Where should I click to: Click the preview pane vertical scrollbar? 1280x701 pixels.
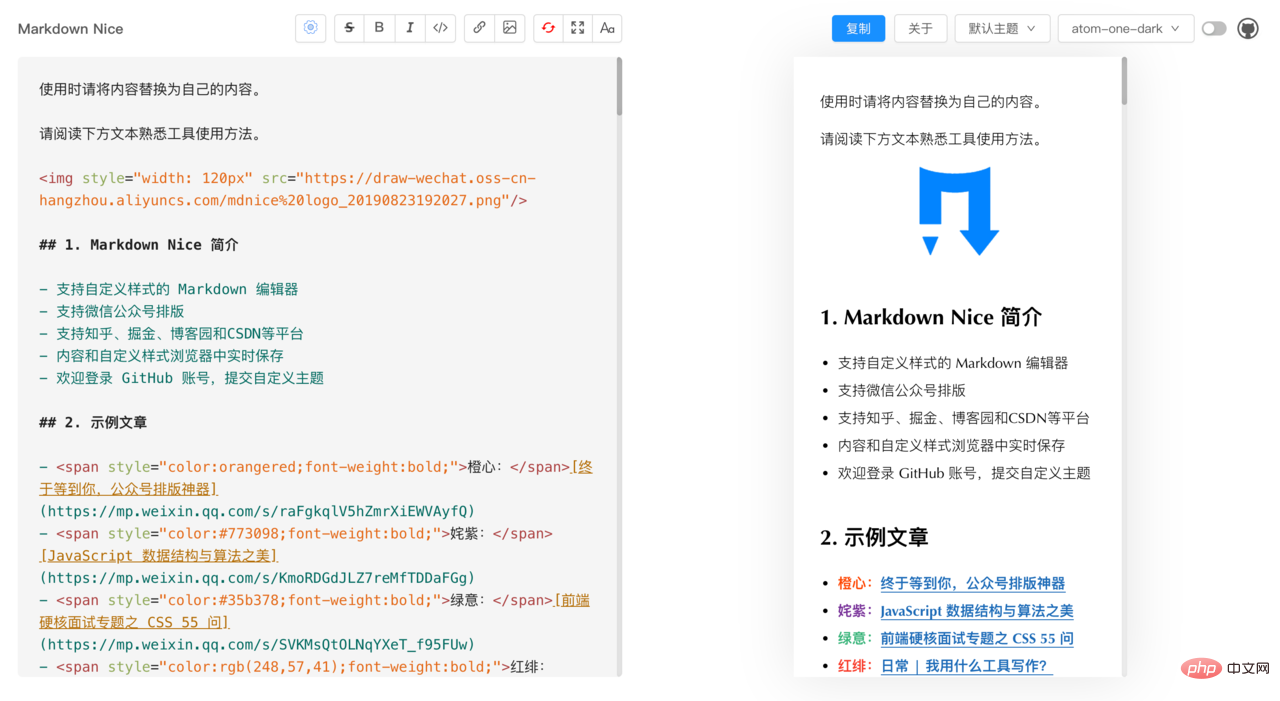coord(1124,81)
